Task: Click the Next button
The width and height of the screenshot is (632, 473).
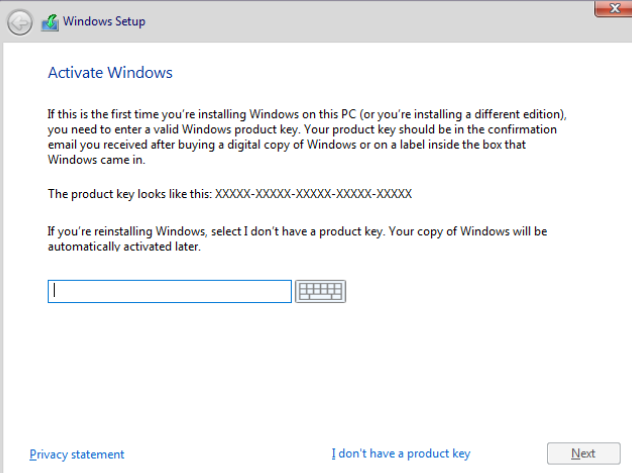Action: point(583,454)
